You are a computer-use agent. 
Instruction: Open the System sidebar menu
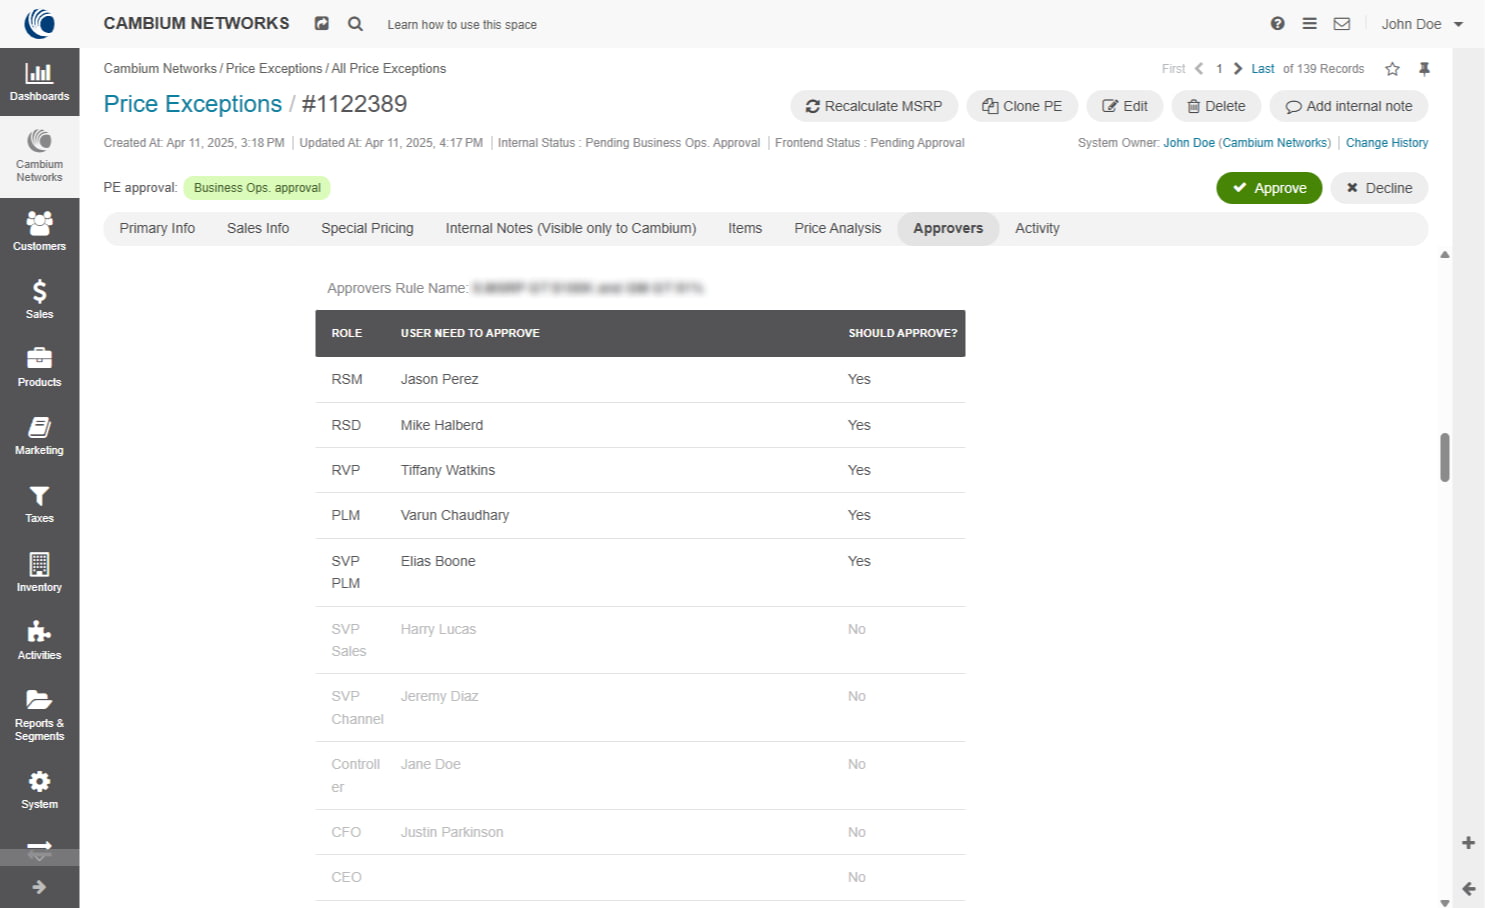coord(39,789)
